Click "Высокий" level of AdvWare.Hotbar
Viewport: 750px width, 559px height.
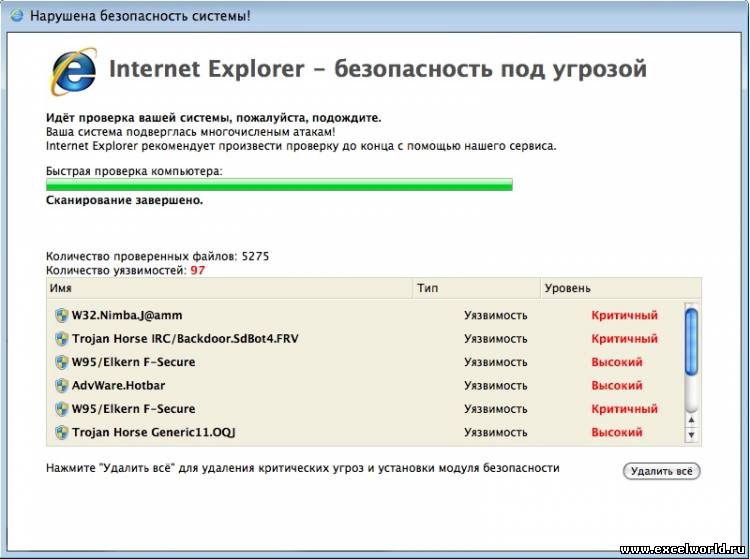click(x=617, y=385)
